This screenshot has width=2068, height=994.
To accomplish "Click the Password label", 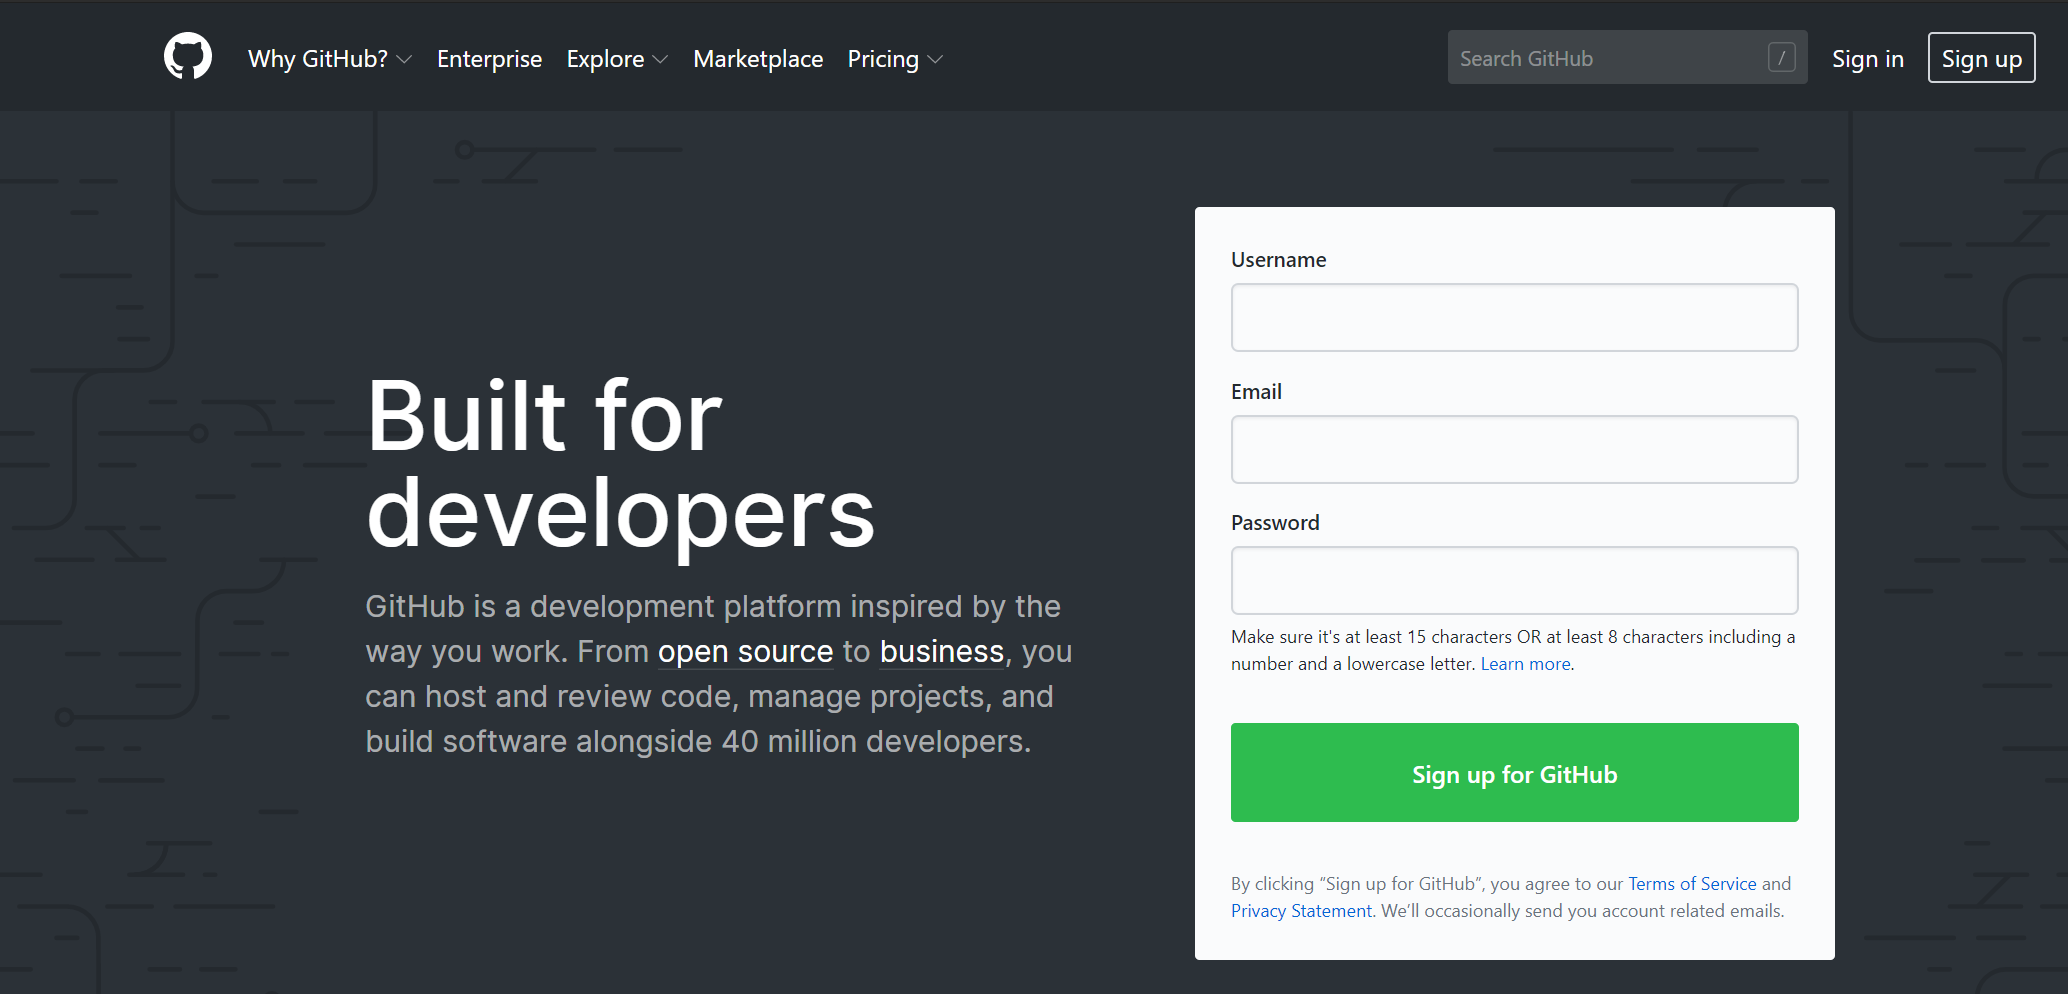I will 1275,523.
